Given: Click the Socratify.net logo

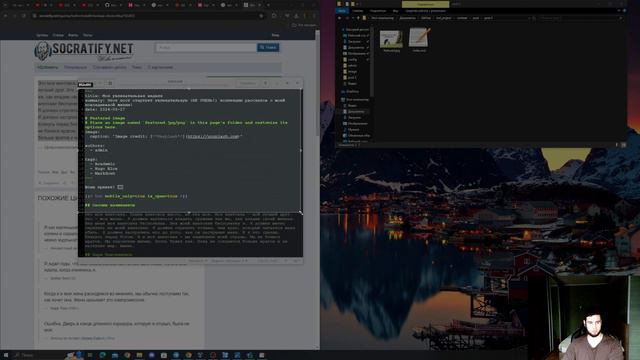Looking at the screenshot, I should 84,51.
